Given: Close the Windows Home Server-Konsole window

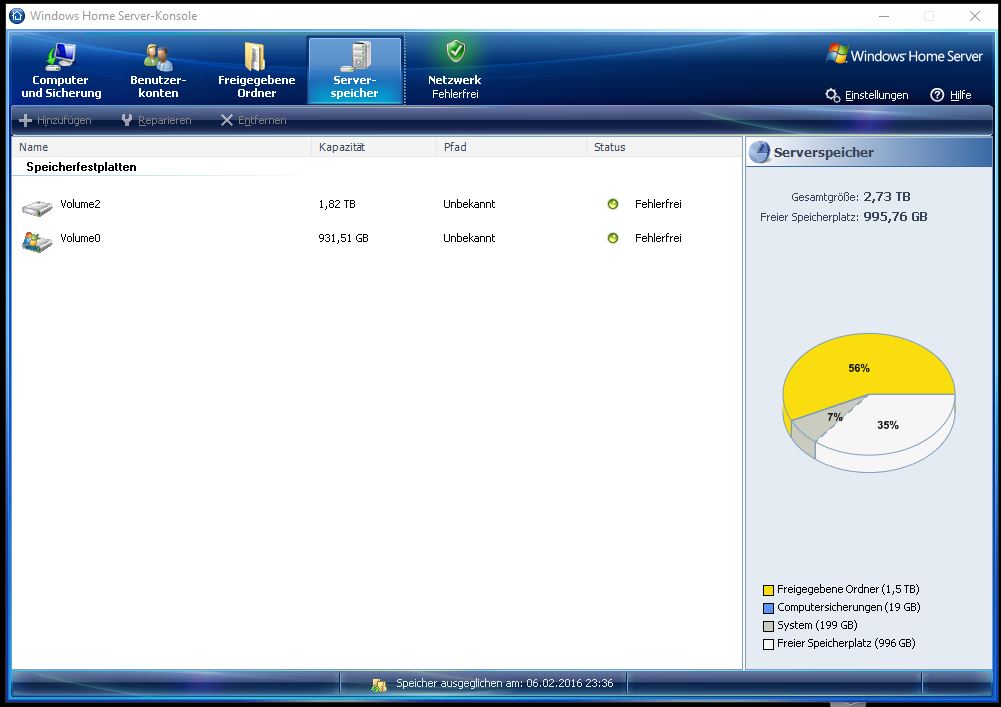Looking at the screenshot, I should tap(975, 16).
